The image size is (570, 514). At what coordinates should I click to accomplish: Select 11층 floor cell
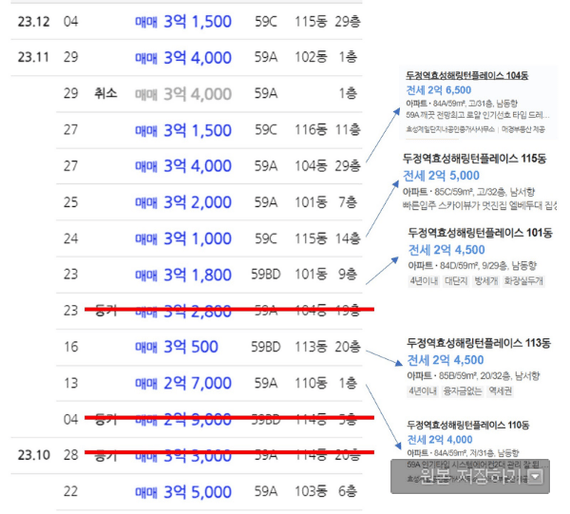point(348,130)
